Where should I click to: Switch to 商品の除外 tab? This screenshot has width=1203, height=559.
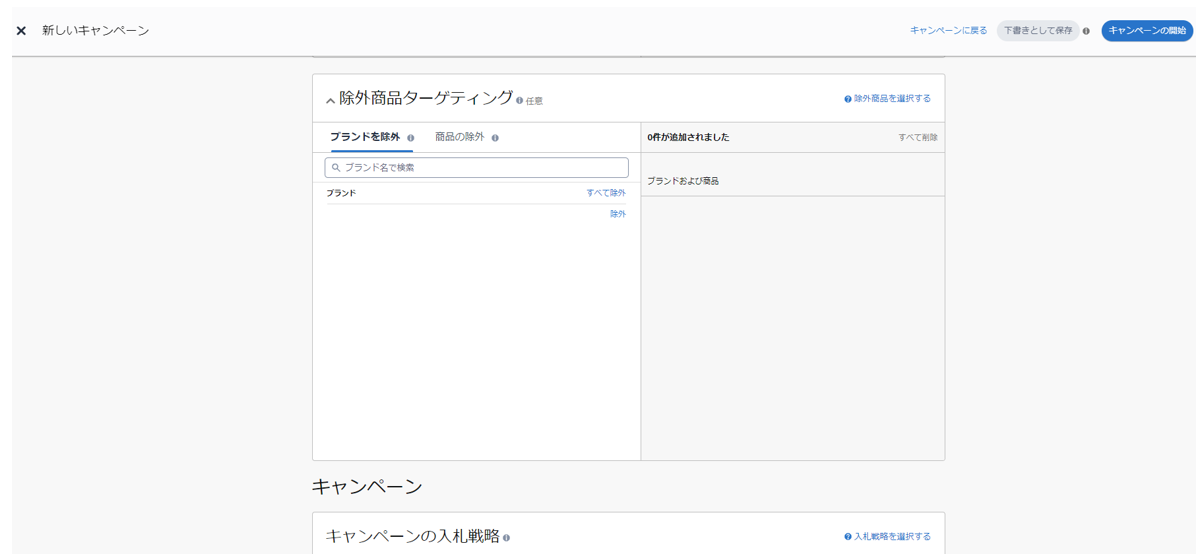click(x=459, y=137)
